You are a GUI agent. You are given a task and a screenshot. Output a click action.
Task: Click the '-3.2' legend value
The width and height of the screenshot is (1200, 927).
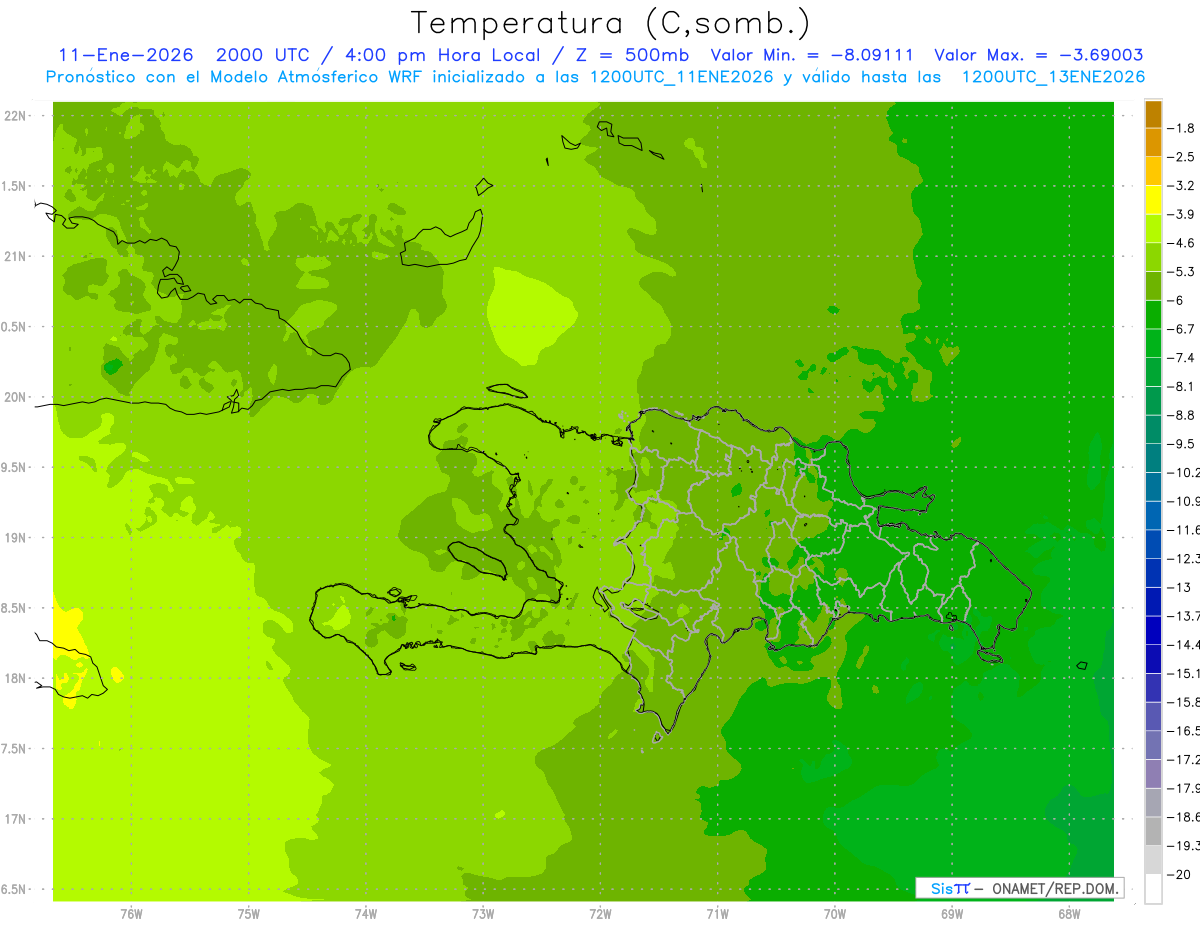click(1183, 186)
